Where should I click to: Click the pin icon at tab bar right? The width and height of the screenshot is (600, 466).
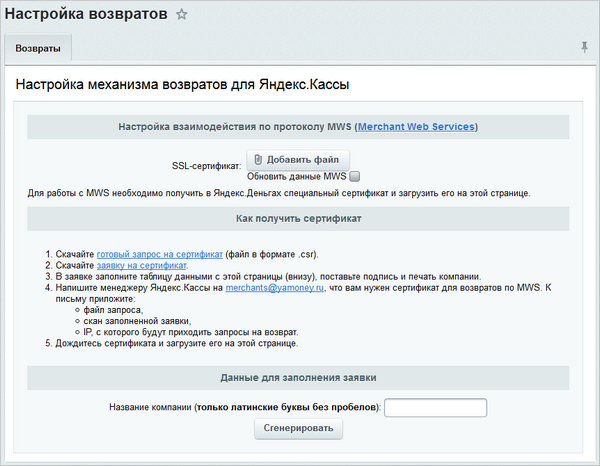tap(584, 47)
